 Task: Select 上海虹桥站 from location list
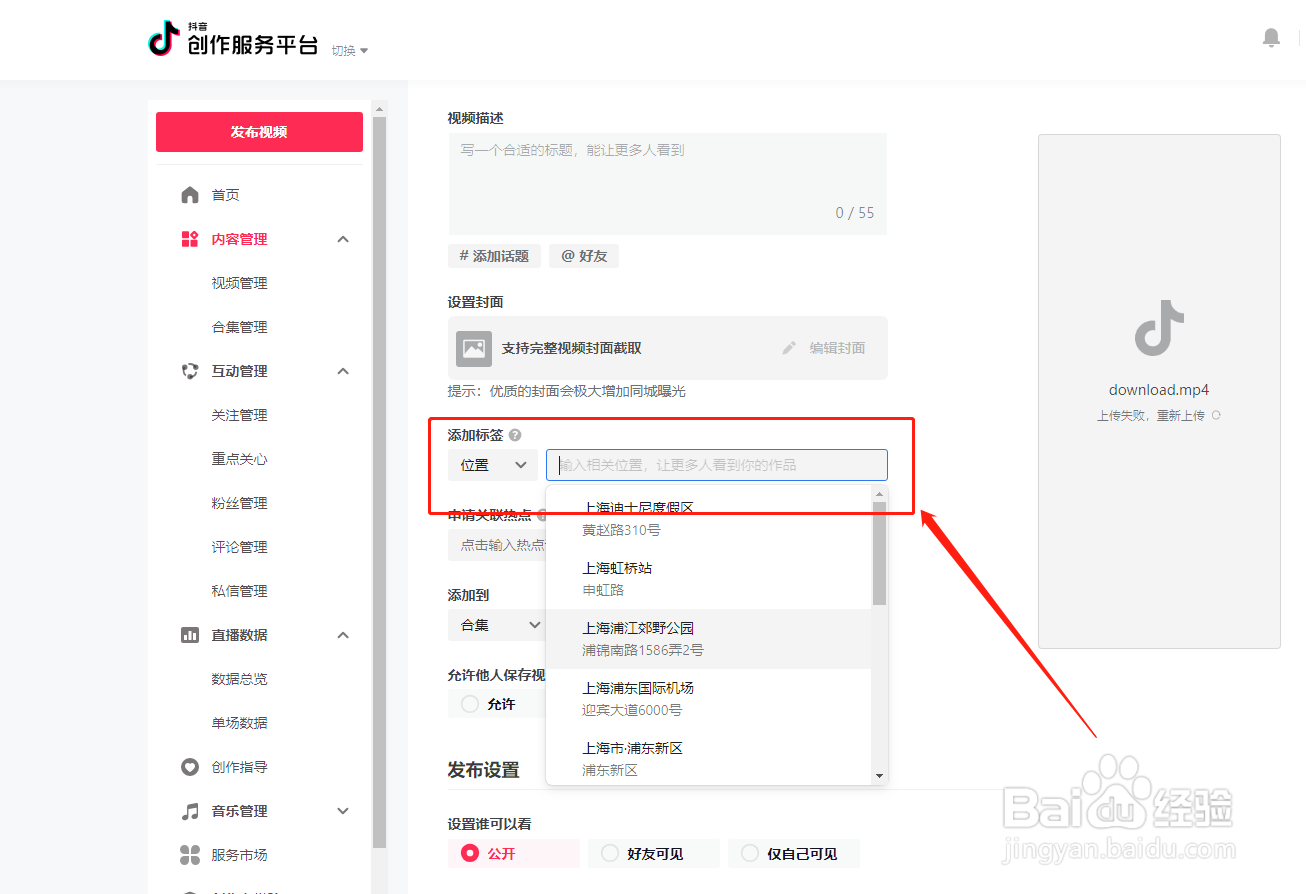click(708, 579)
